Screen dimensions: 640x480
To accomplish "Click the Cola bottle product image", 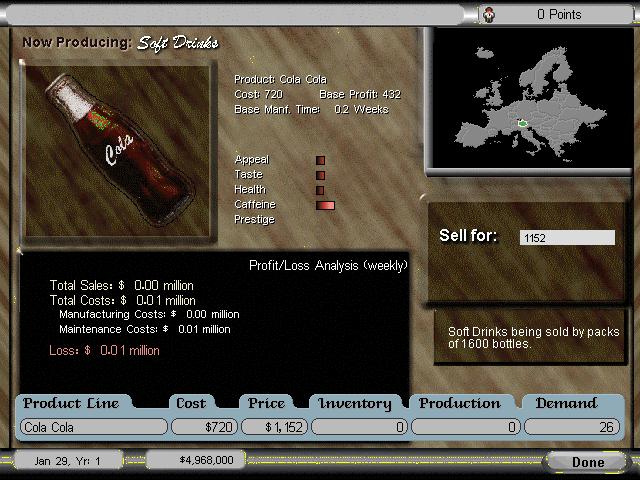I will (119, 151).
